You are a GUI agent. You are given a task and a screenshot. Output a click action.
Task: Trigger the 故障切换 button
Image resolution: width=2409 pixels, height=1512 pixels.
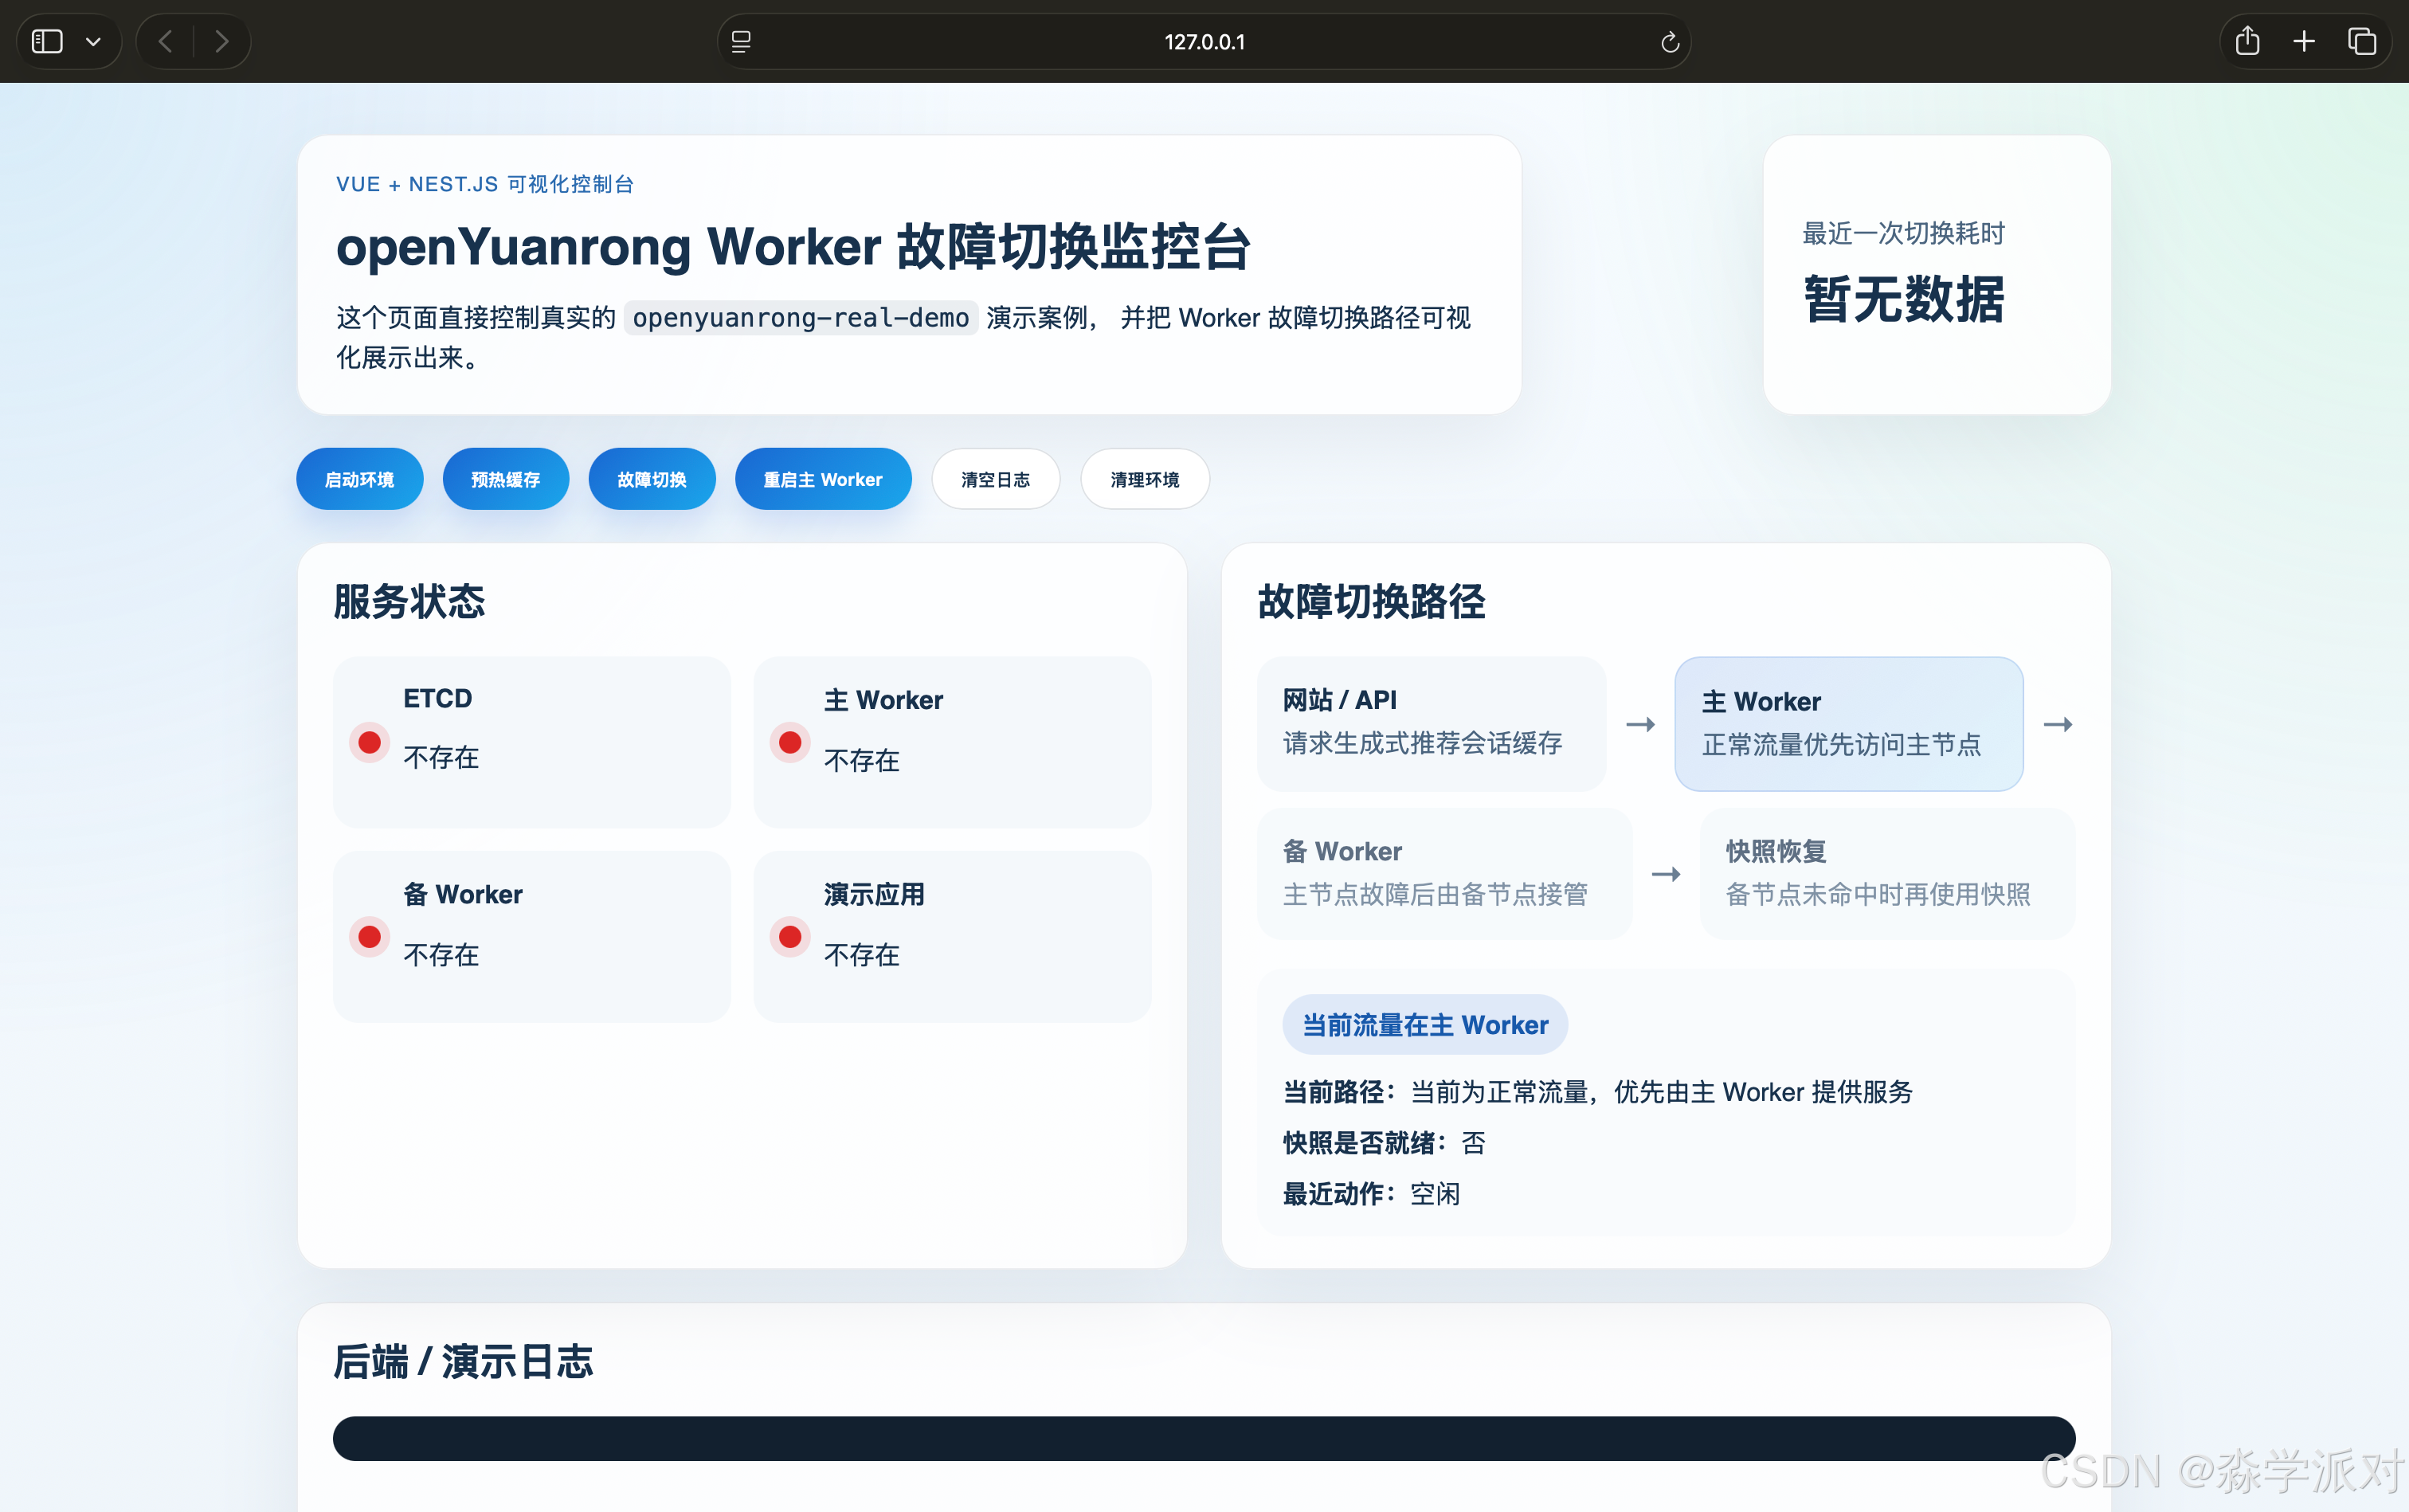click(x=651, y=479)
